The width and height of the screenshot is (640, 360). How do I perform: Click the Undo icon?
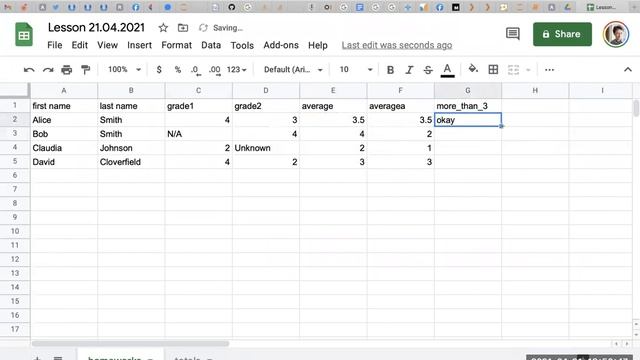coord(29,70)
